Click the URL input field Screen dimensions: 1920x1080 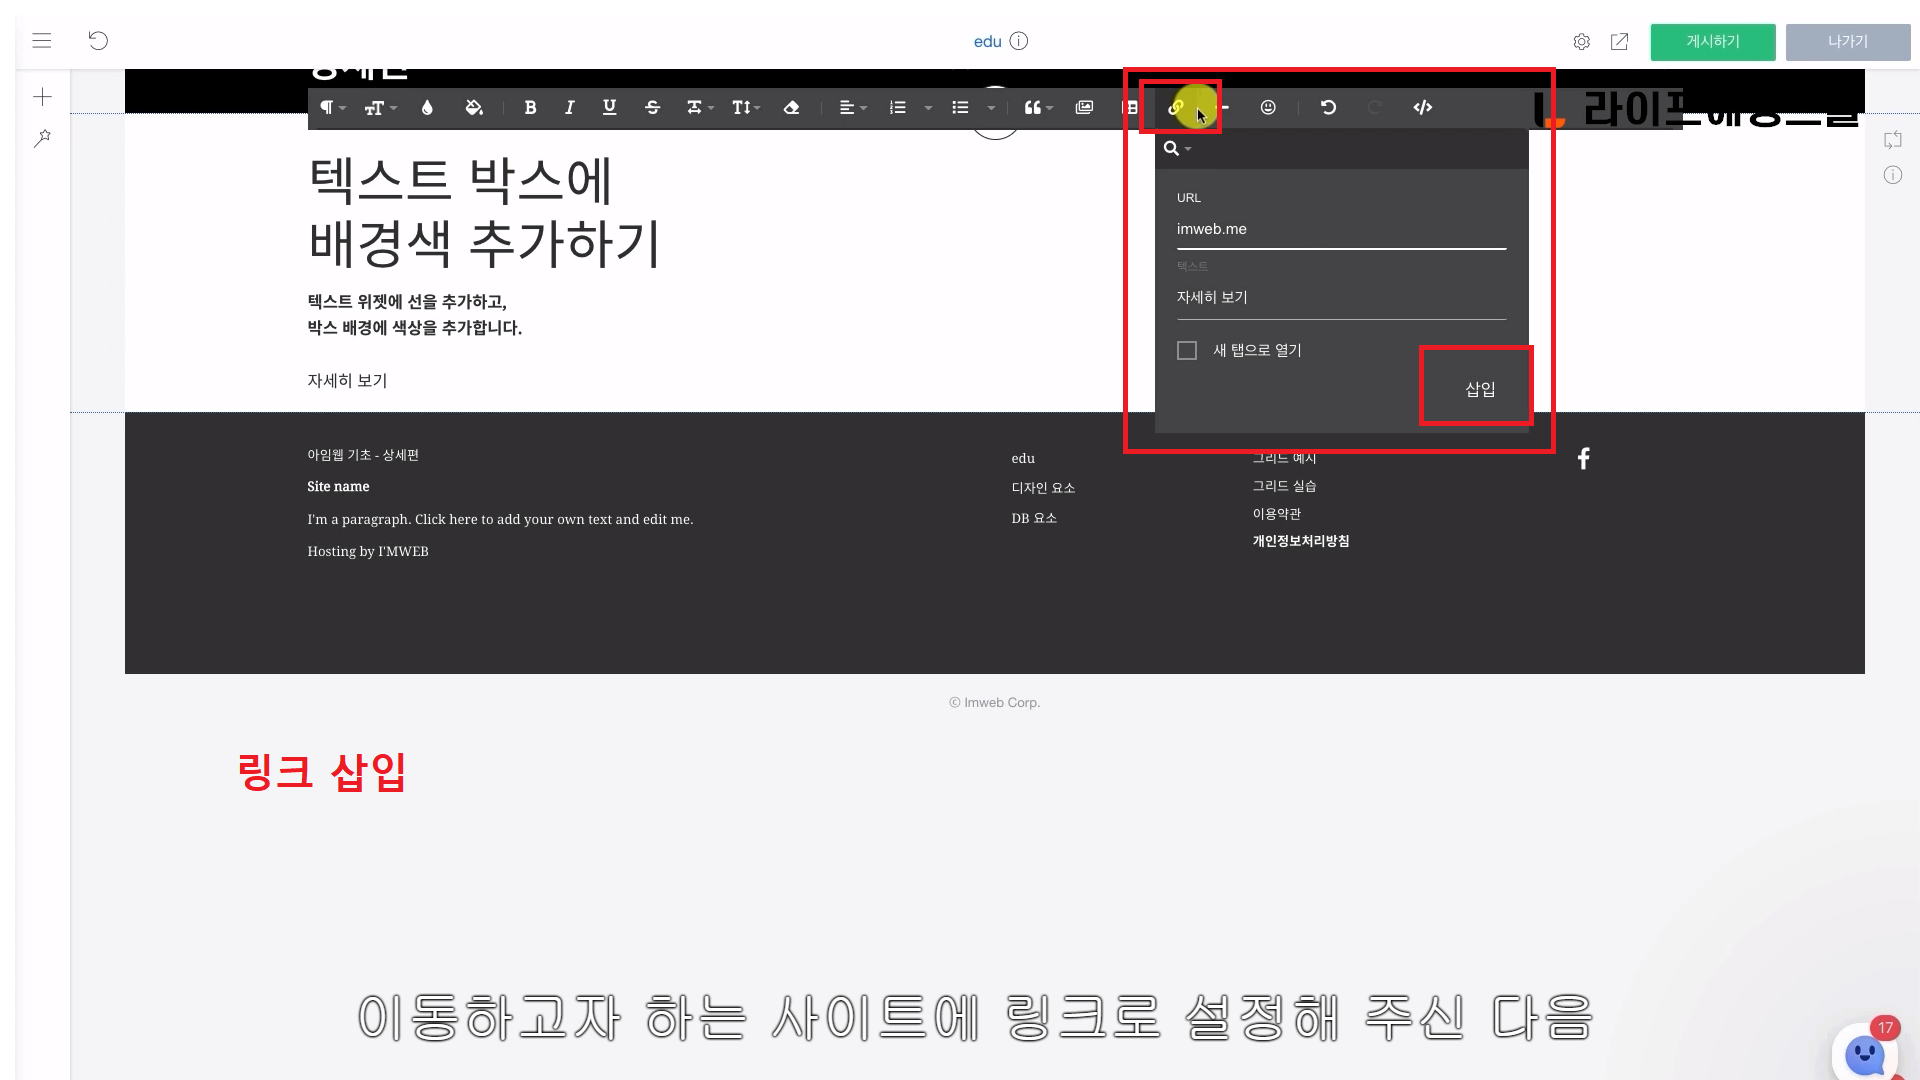pos(1340,230)
